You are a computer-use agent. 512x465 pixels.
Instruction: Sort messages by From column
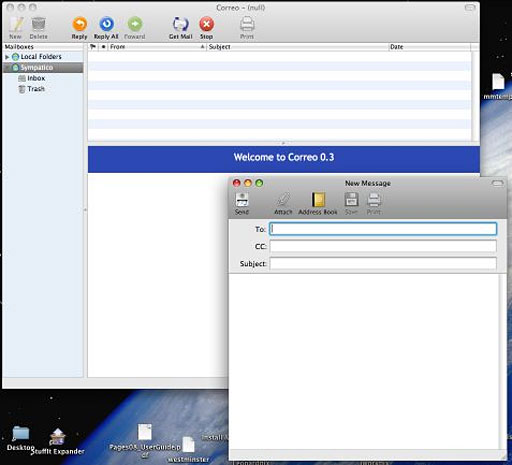157,47
